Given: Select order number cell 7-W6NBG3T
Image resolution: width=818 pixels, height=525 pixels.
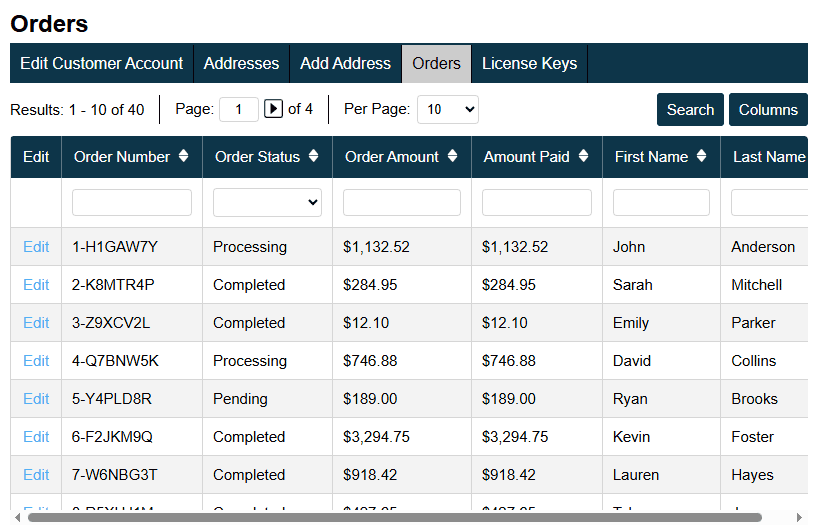Looking at the screenshot, I should point(115,475).
